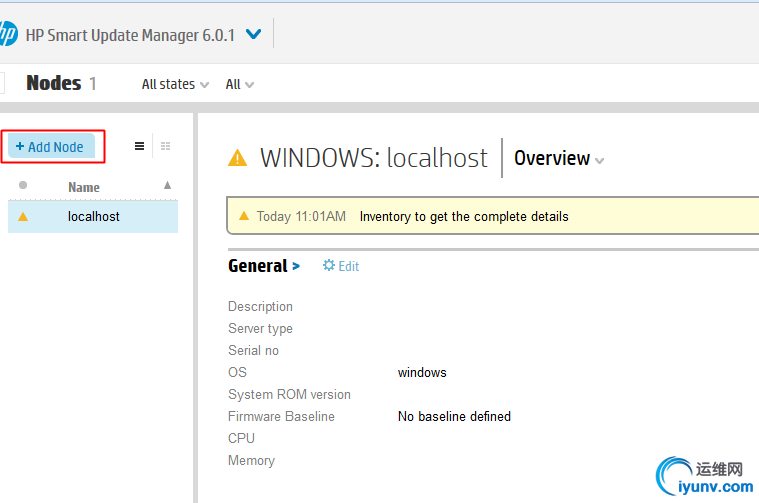
Task: Click the Edit link with gear
Action: [341, 266]
